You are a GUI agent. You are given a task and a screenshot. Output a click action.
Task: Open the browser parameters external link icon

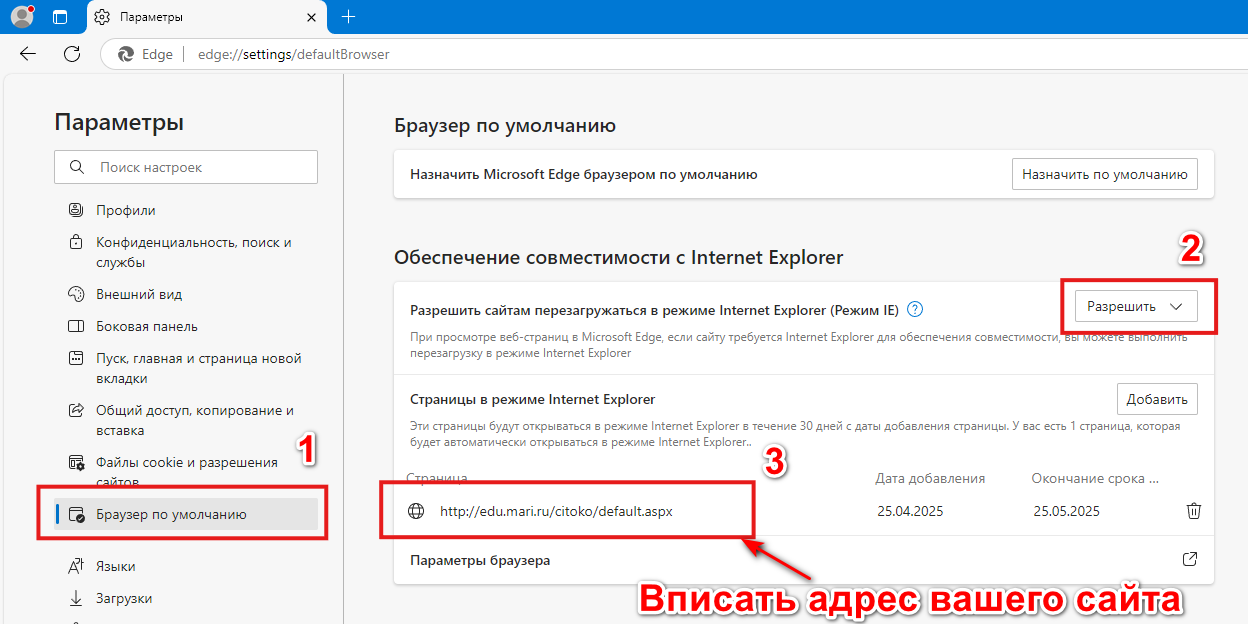1190,560
